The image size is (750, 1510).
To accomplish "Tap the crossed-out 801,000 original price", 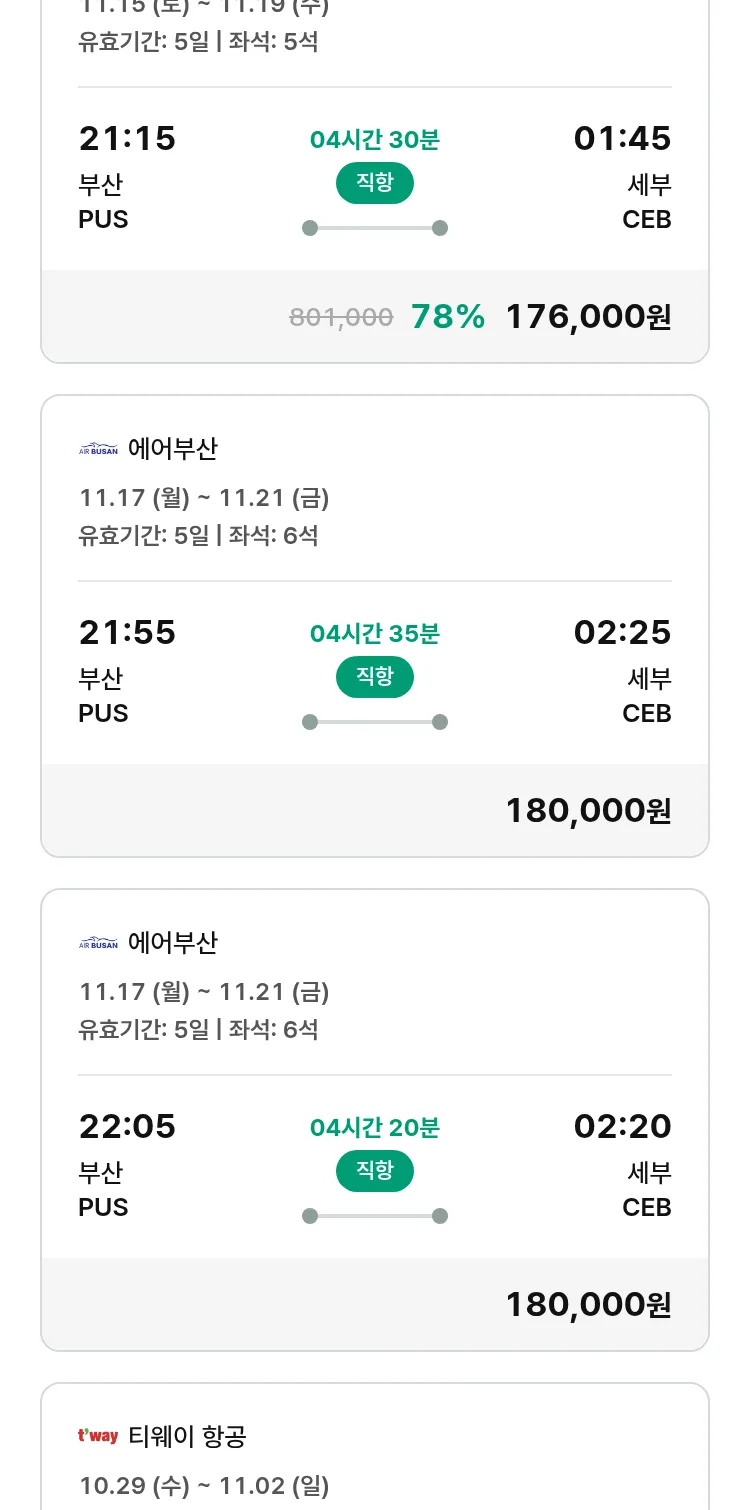I will pos(341,318).
